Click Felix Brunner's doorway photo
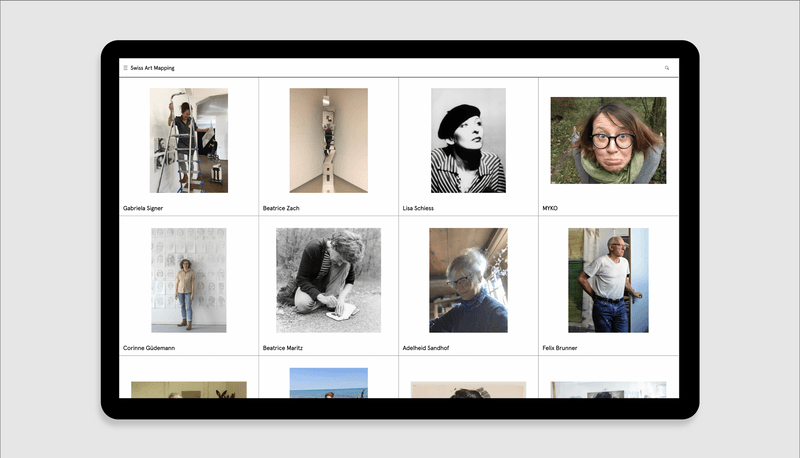Viewport: 800px width, 458px height. [608, 280]
